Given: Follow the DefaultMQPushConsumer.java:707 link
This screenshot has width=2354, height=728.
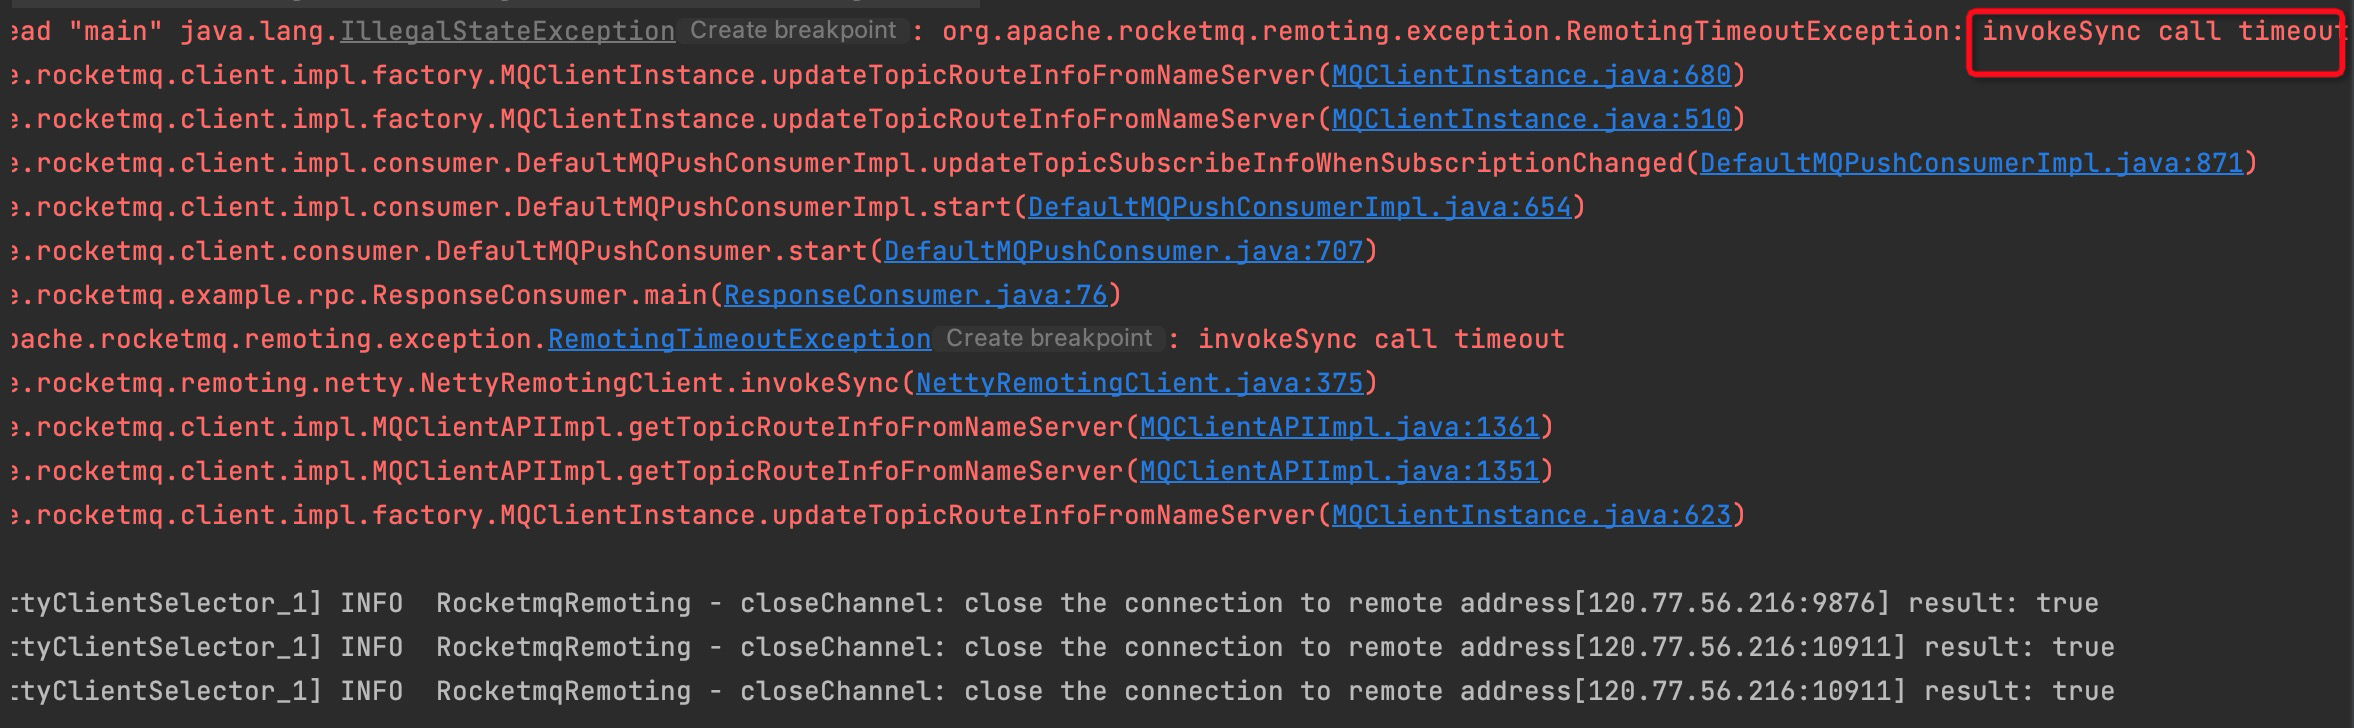Looking at the screenshot, I should (x=1123, y=251).
